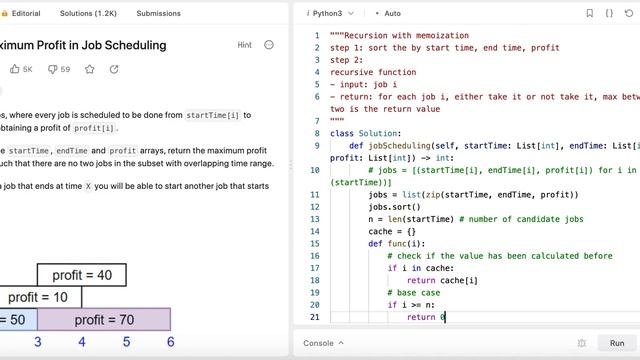Click the 59 dislikes count
The height and width of the screenshot is (360, 640).
(65, 69)
